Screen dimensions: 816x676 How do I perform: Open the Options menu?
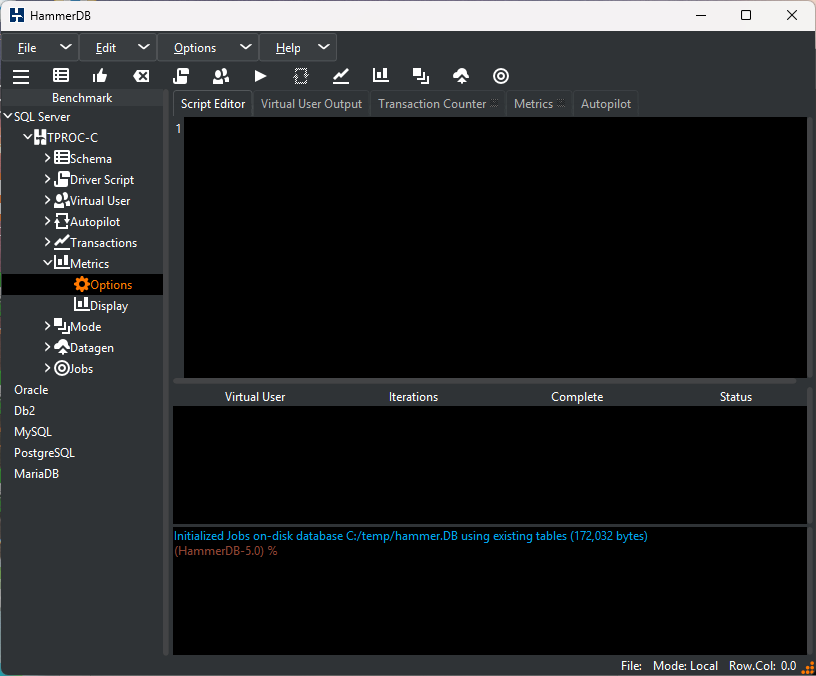pos(208,48)
